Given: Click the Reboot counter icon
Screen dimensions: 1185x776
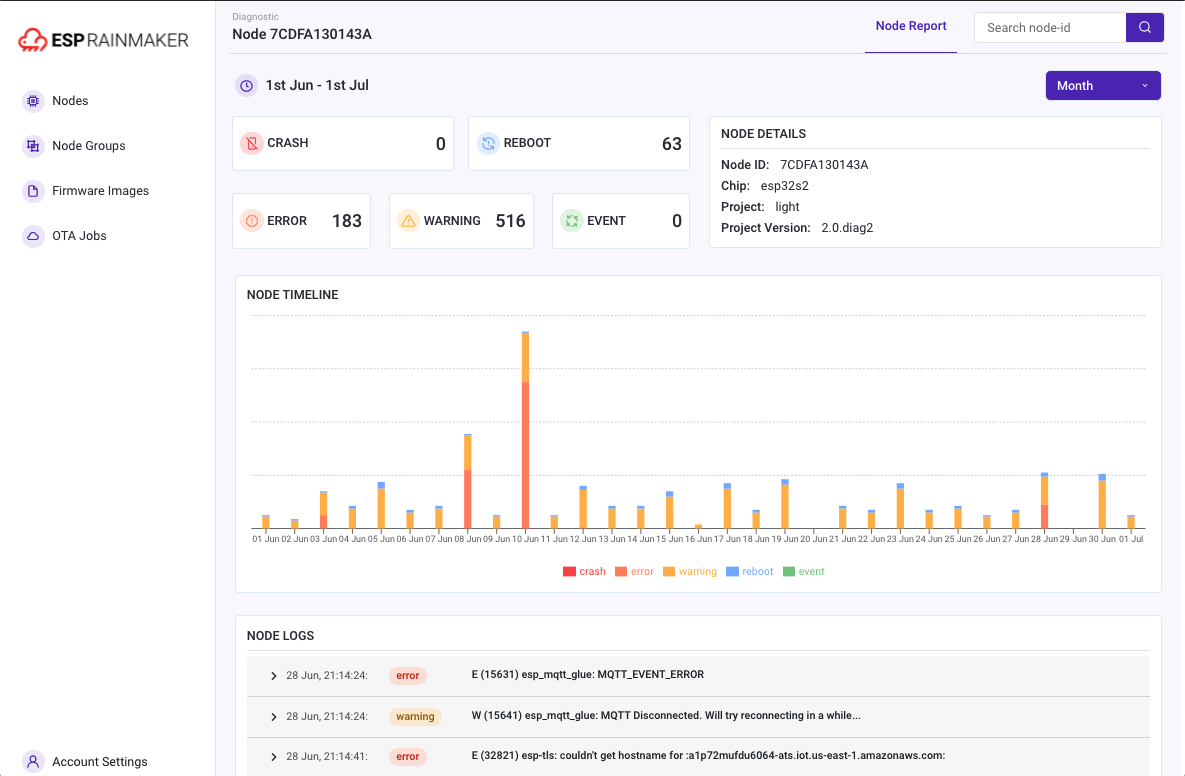Looking at the screenshot, I should point(488,143).
